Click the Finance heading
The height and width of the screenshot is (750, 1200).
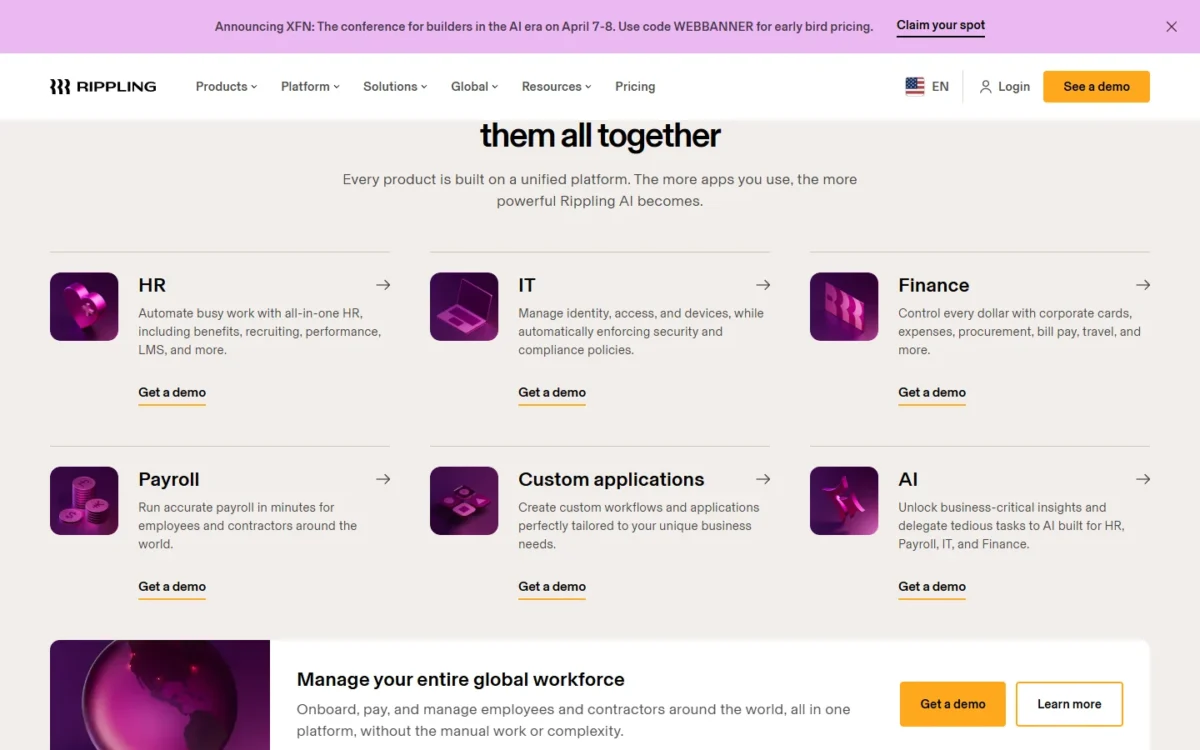[934, 285]
